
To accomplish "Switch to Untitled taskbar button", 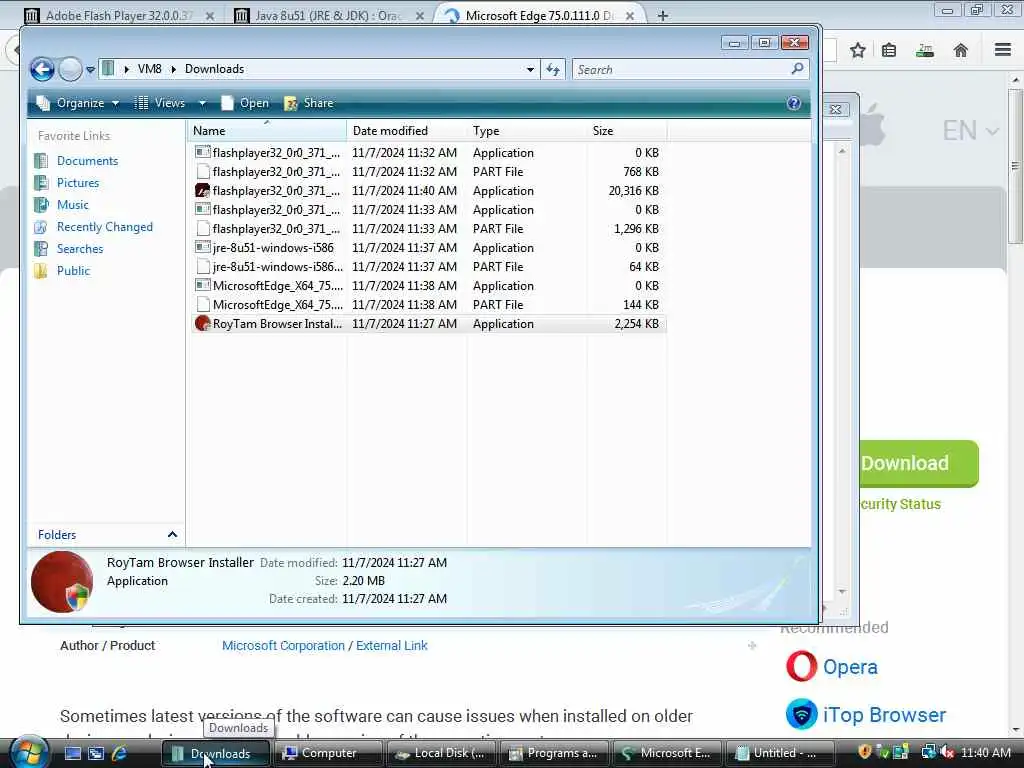I will [780, 753].
